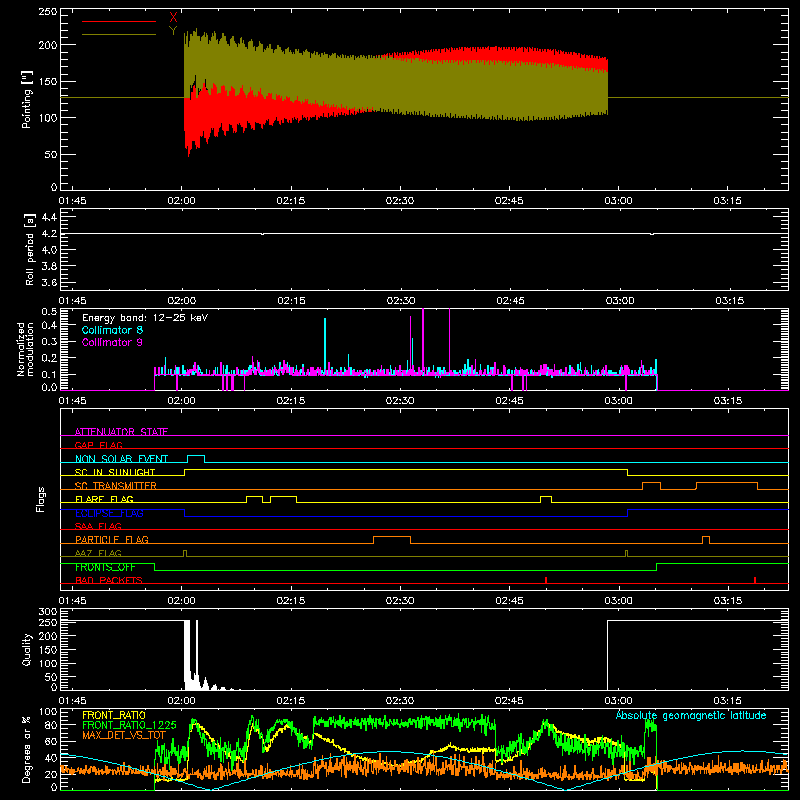This screenshot has height=800, width=800.
Task: Click the red X legend line
Action: click(119, 21)
